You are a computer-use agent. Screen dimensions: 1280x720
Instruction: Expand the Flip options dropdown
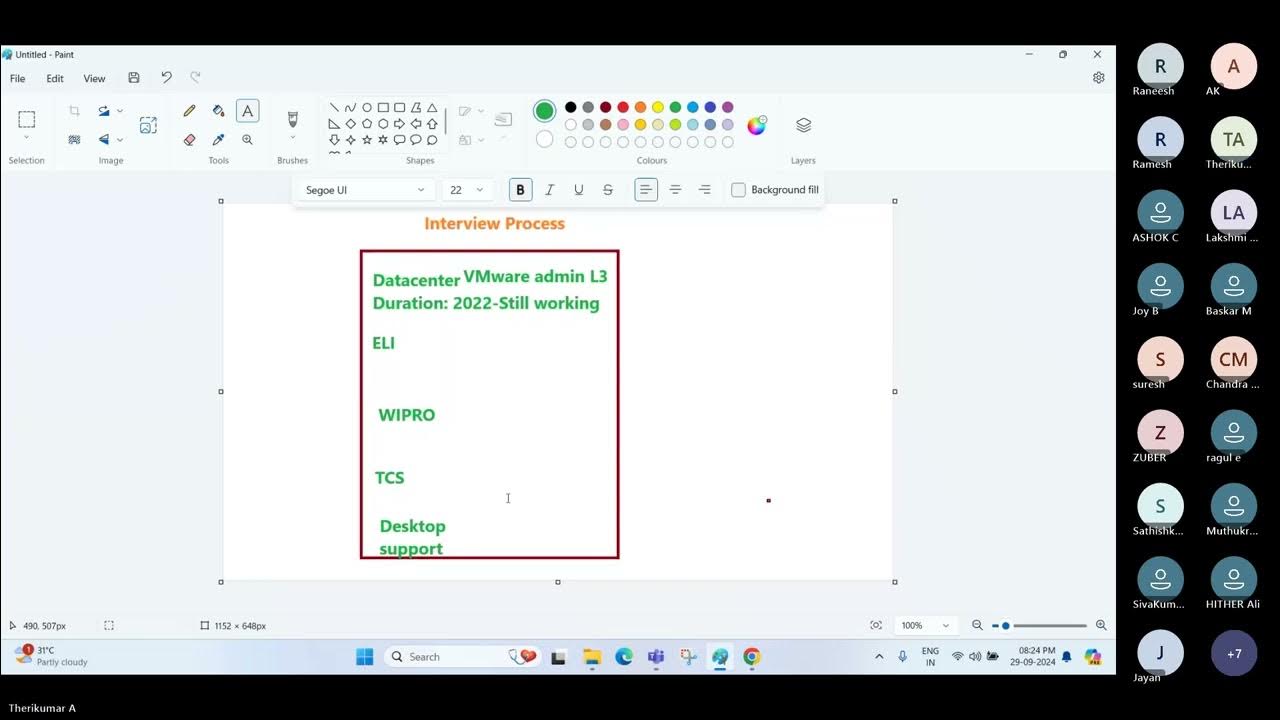120,140
